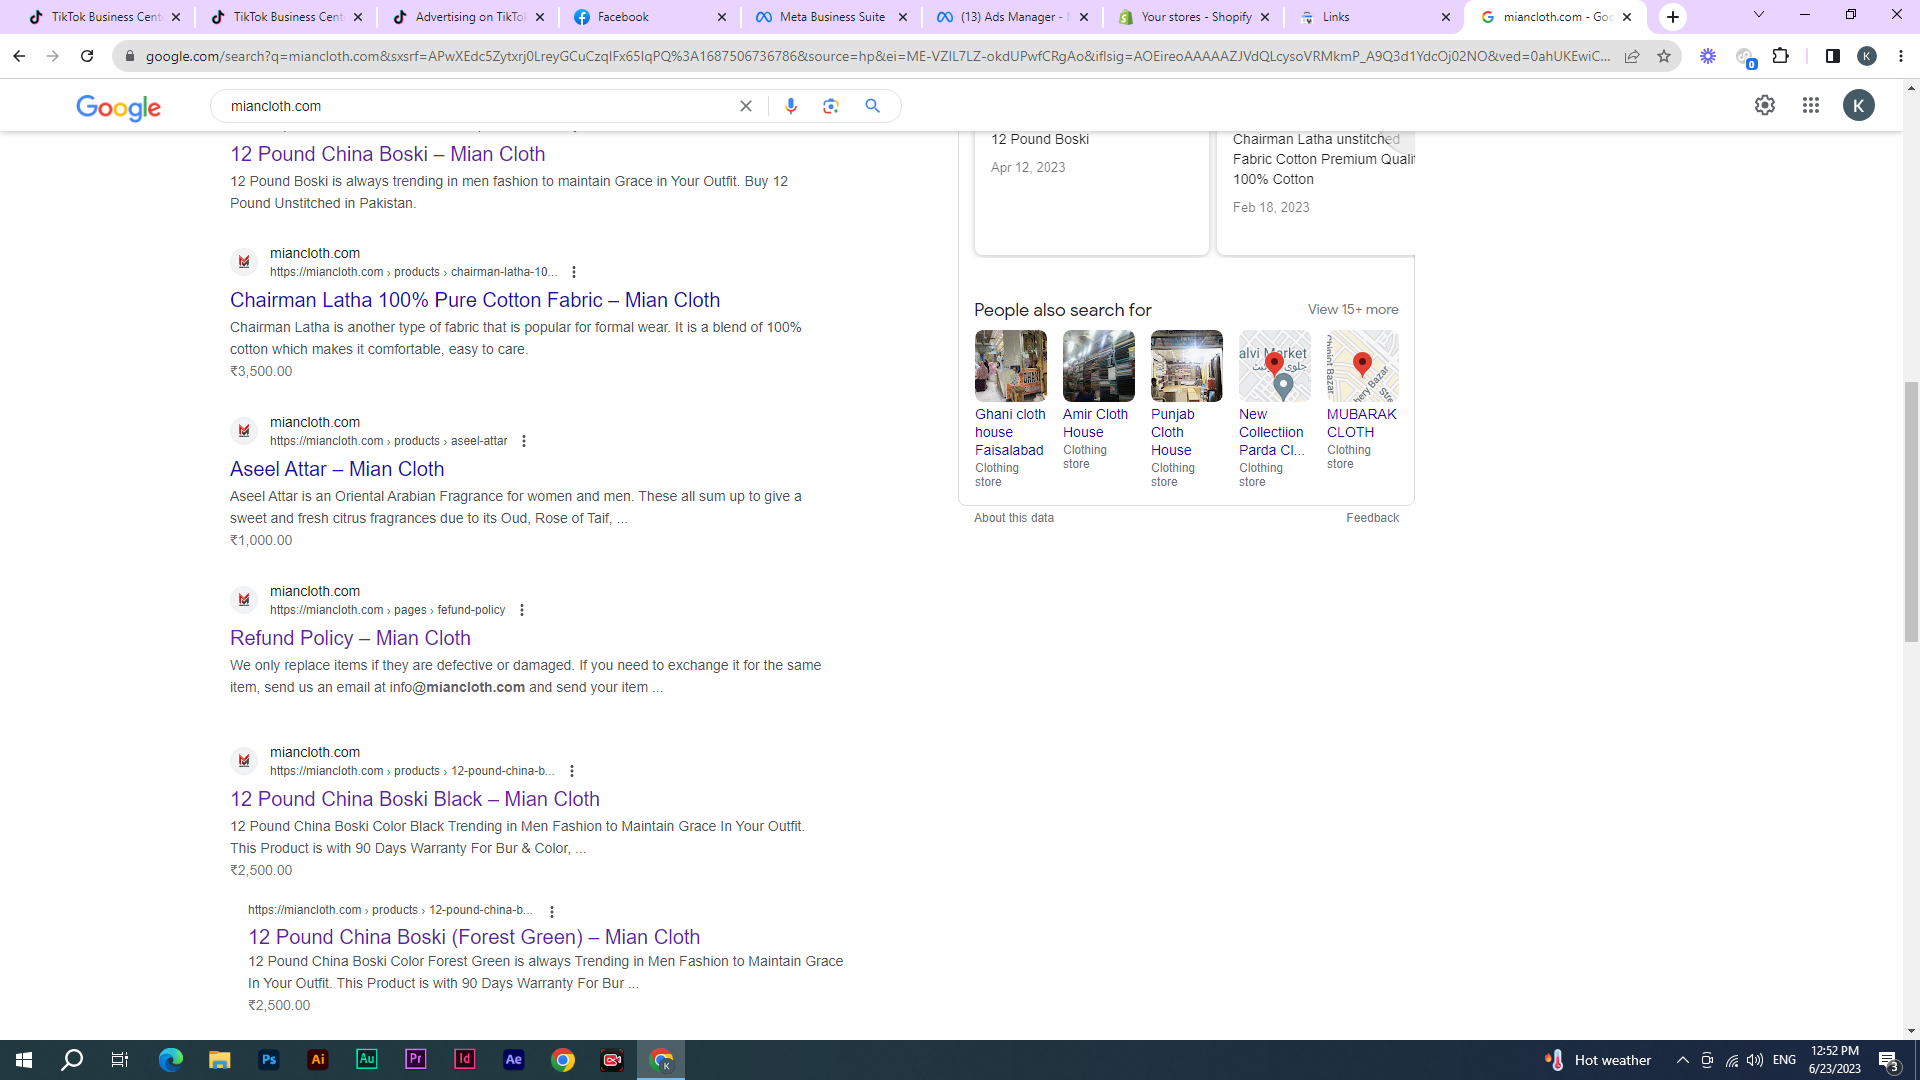Show hidden system tray icons
1920x1080 pixels.
click(1682, 1060)
